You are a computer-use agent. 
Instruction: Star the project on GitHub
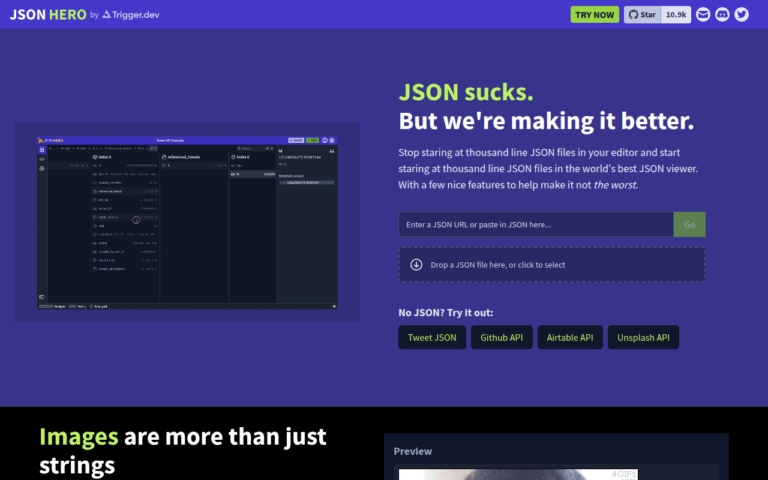point(642,15)
